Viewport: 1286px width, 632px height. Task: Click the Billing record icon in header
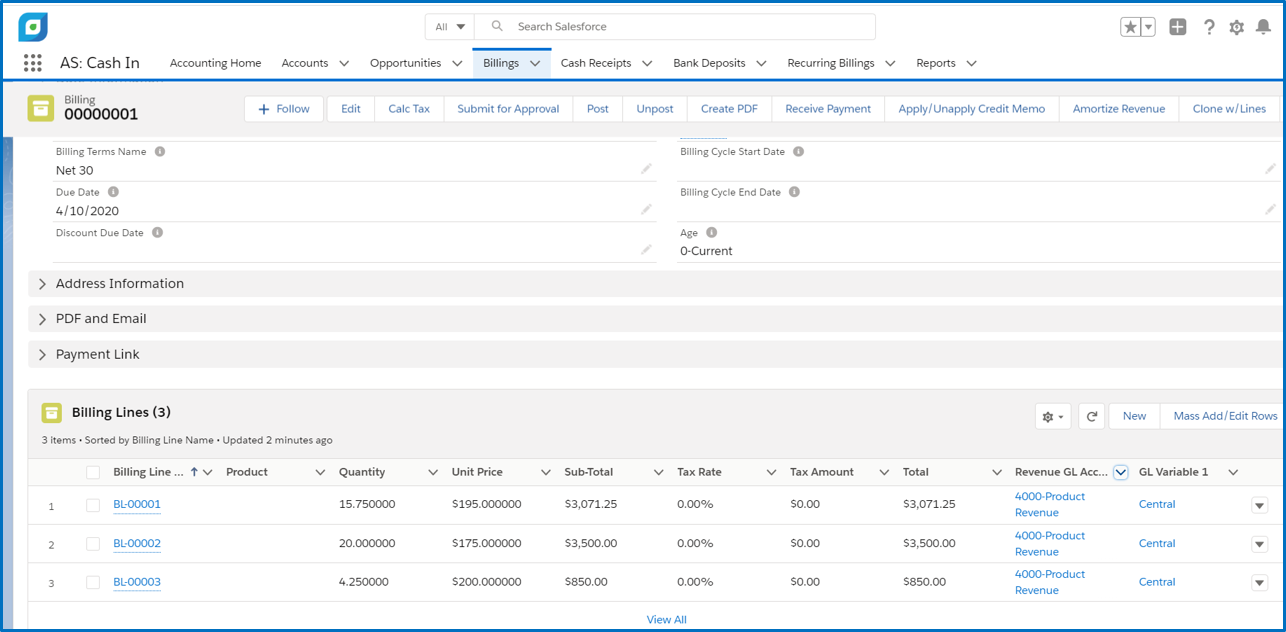[x=41, y=108]
